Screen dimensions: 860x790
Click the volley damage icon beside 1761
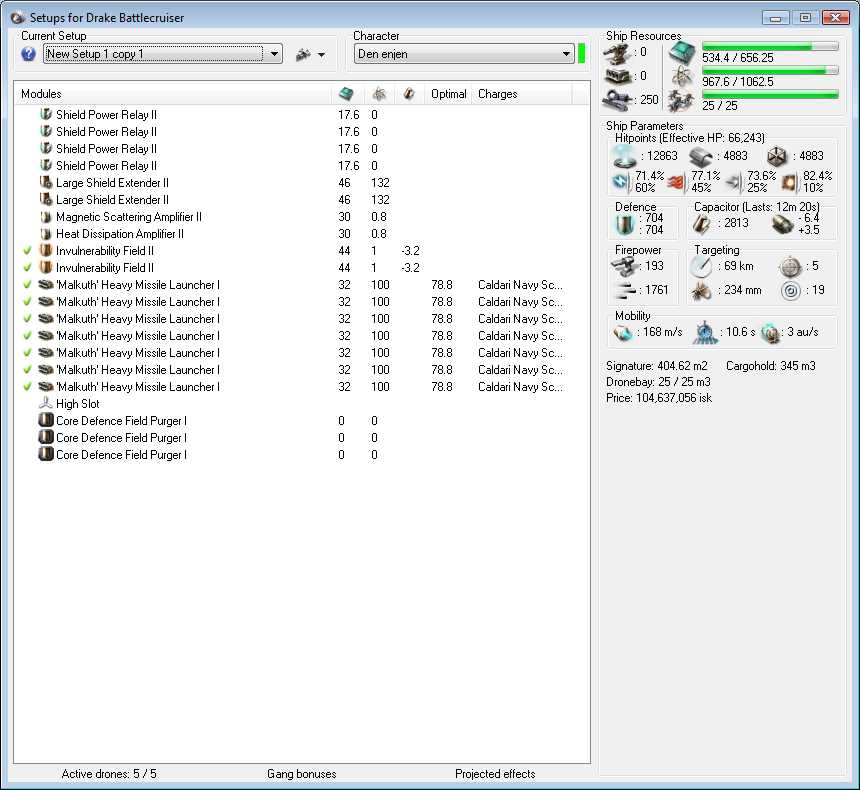624,290
